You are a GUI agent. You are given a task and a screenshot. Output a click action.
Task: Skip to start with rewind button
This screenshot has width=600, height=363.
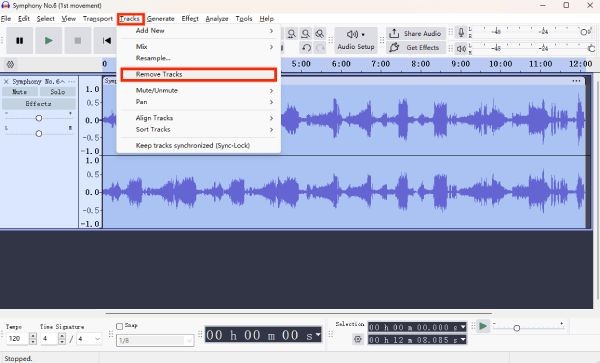tap(106, 41)
